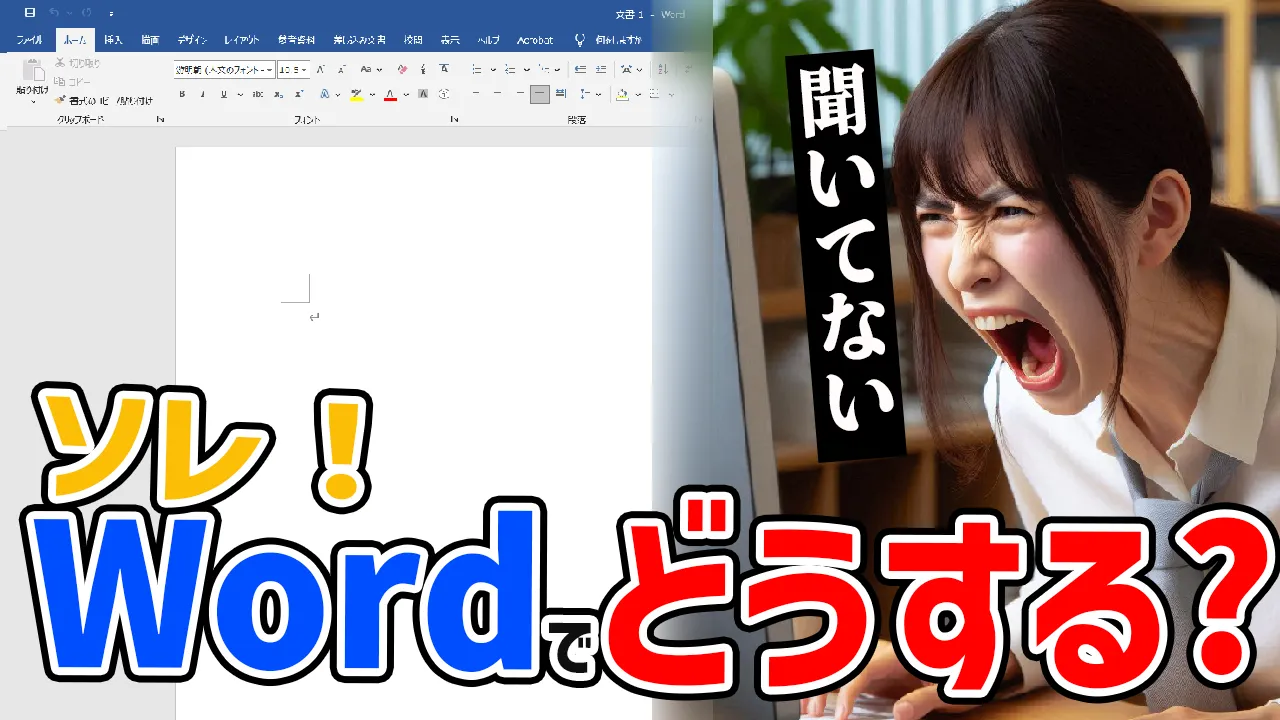Click the ファイル (File) button
The height and width of the screenshot is (720, 1280).
29,40
